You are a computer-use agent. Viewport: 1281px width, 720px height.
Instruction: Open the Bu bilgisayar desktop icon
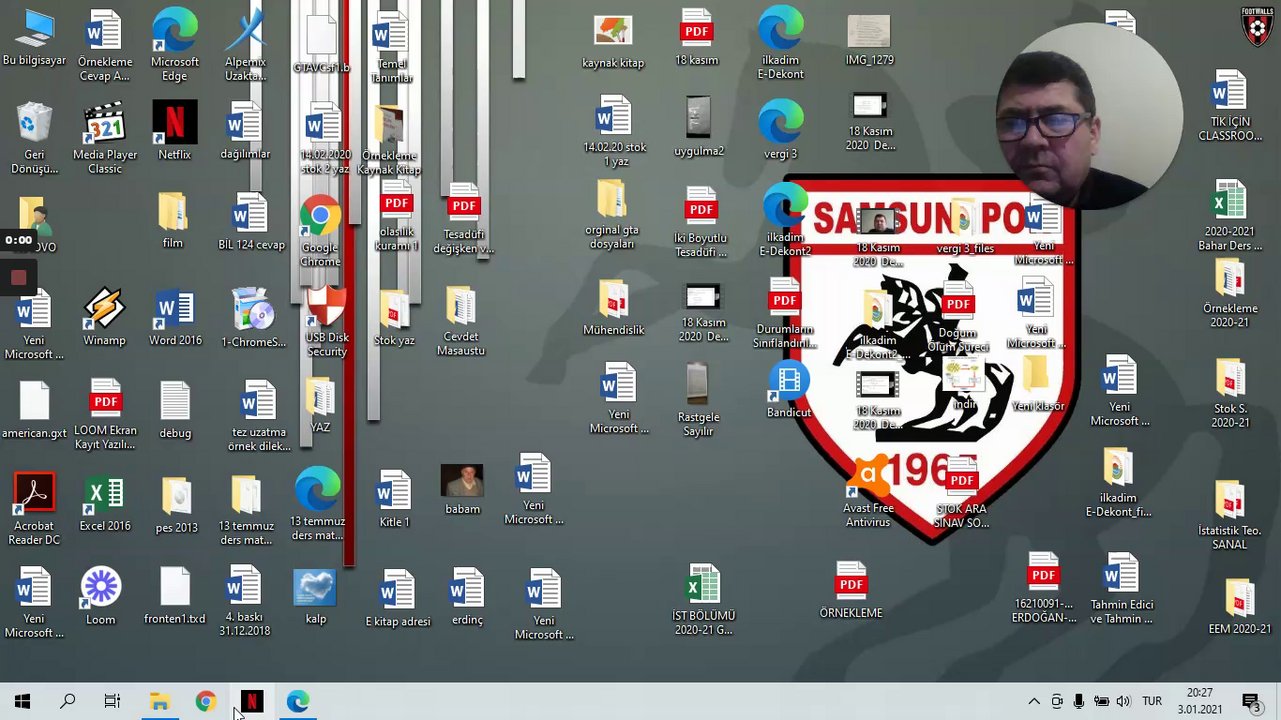tap(34, 38)
